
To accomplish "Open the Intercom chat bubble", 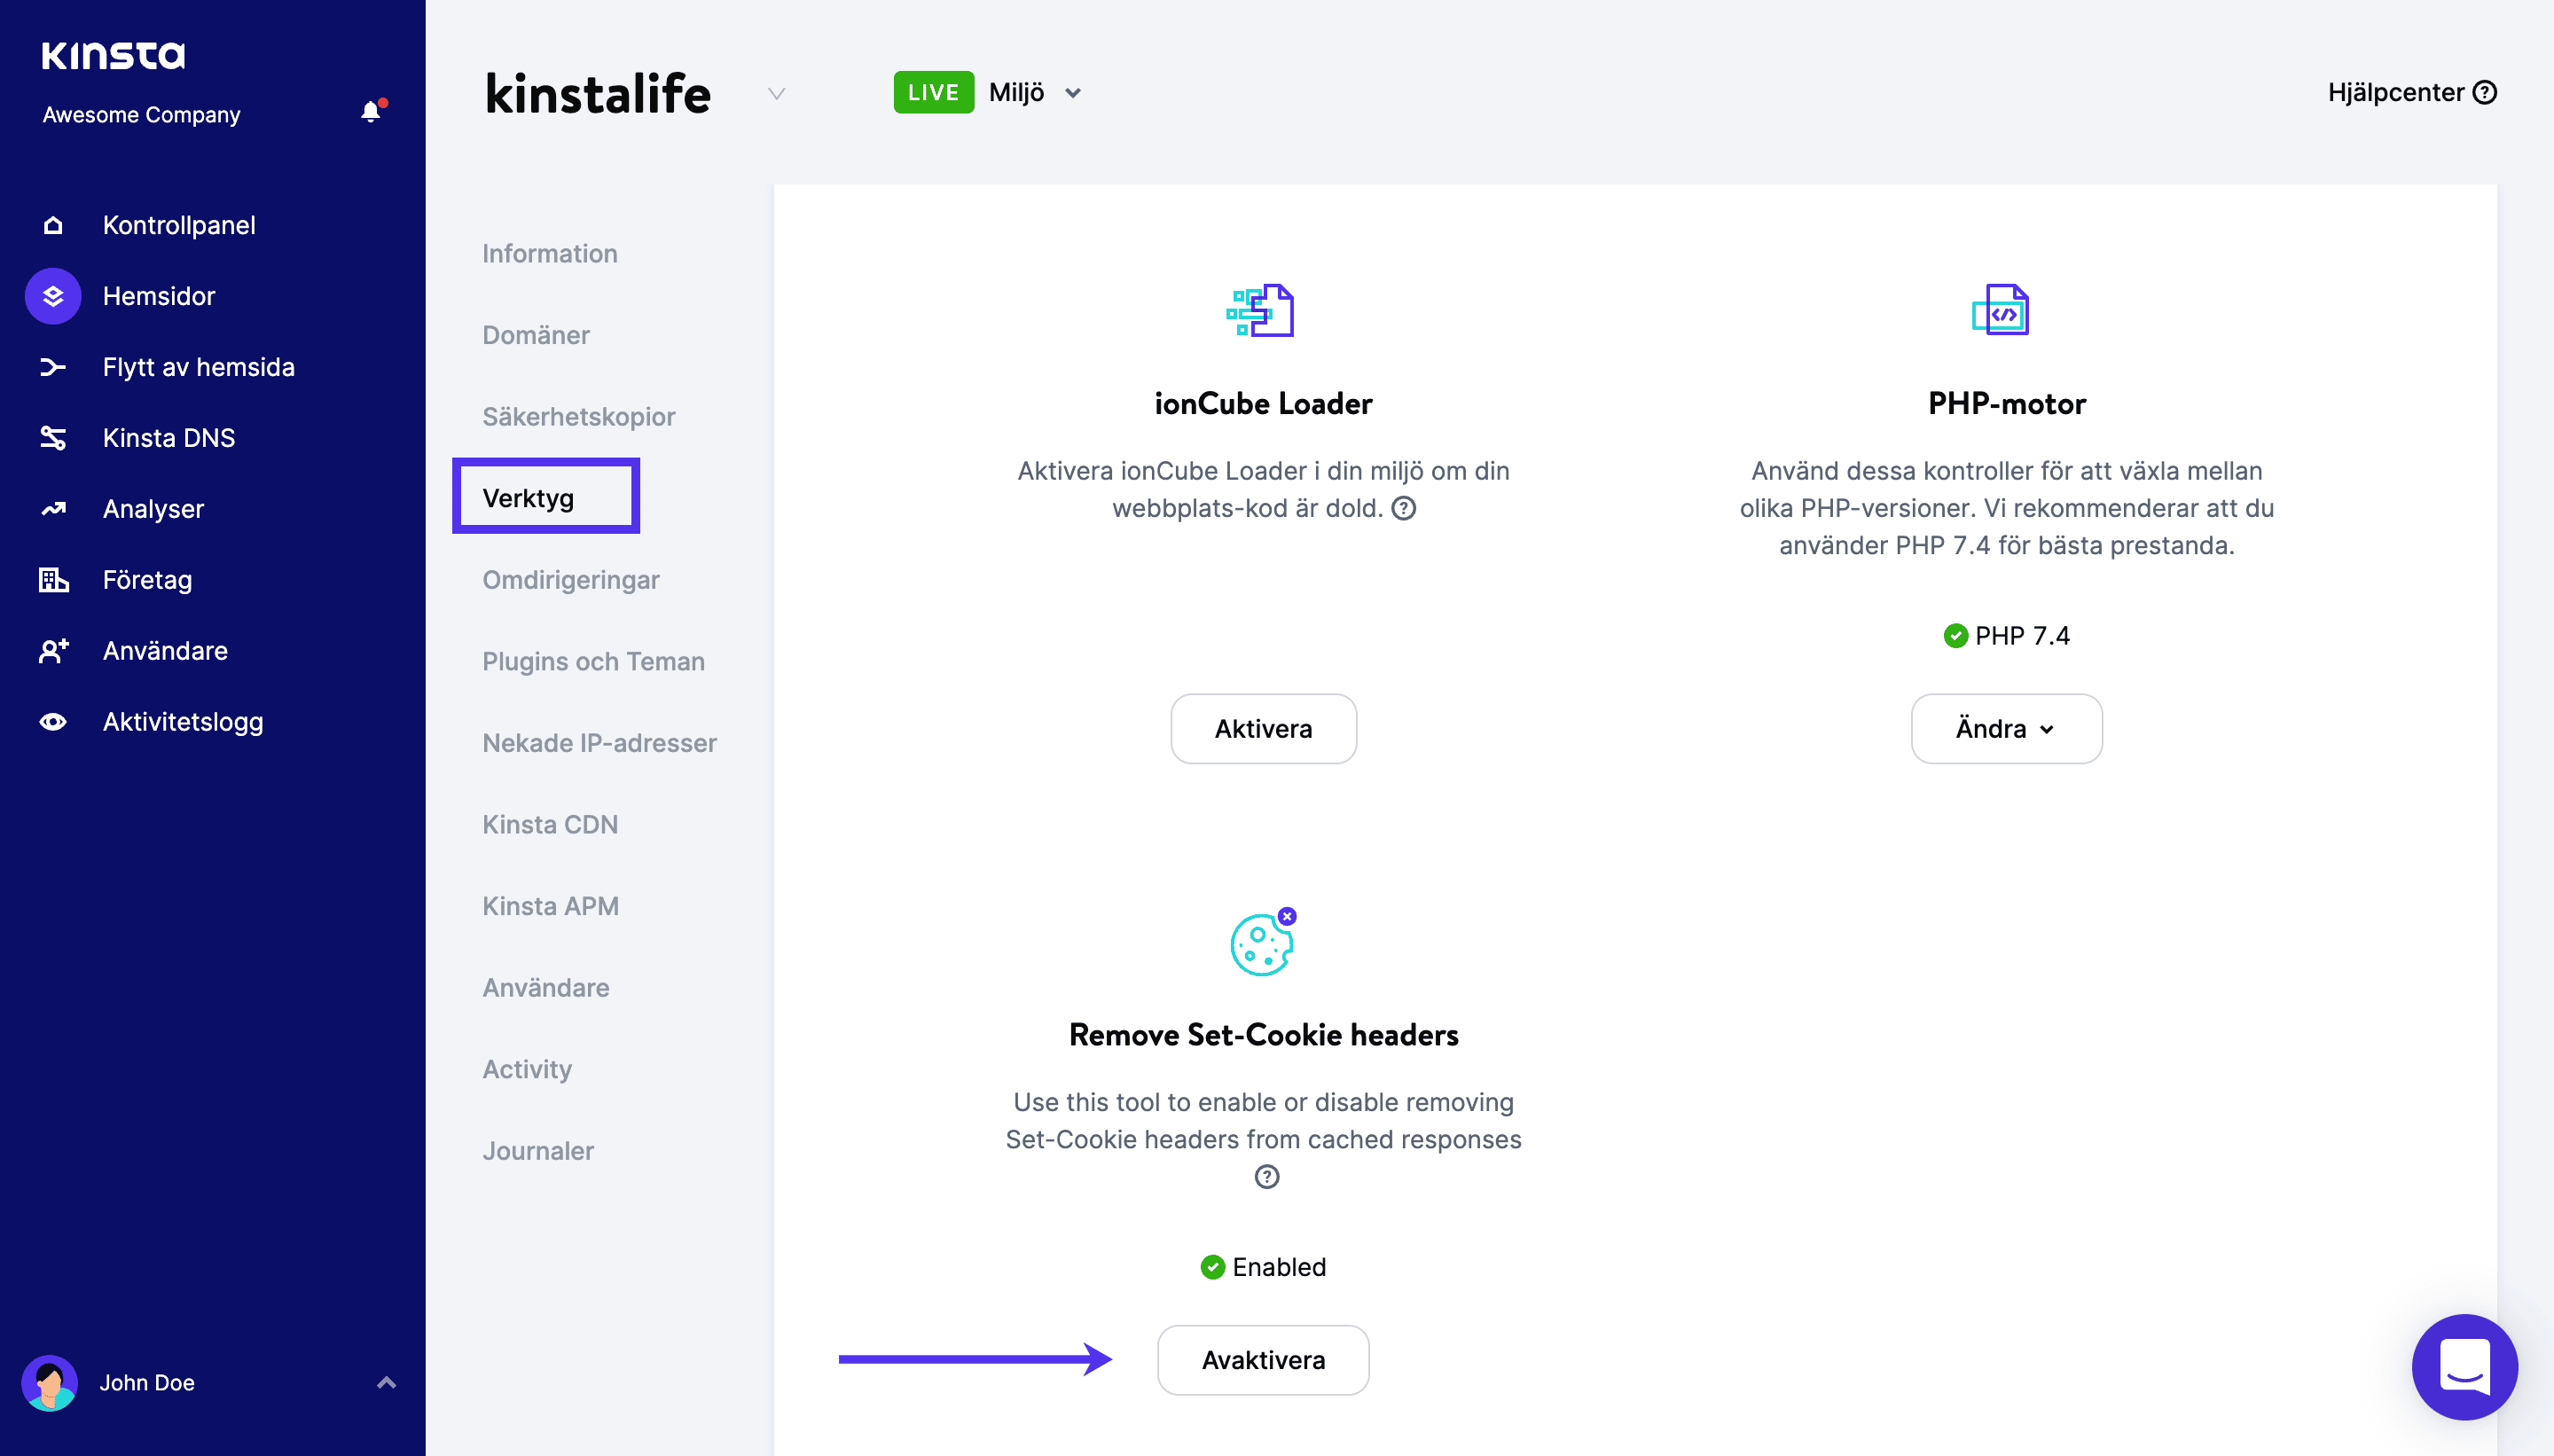I will coord(2464,1366).
